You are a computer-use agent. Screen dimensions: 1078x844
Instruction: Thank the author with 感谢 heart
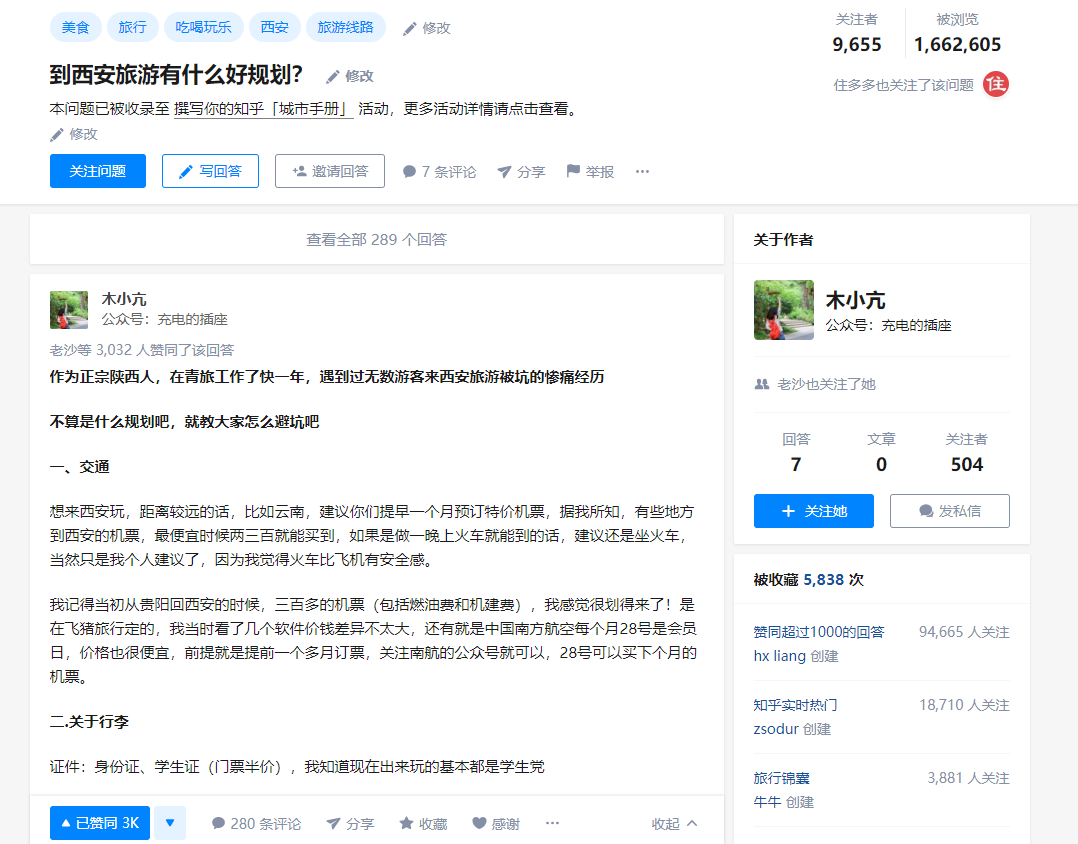point(496,823)
